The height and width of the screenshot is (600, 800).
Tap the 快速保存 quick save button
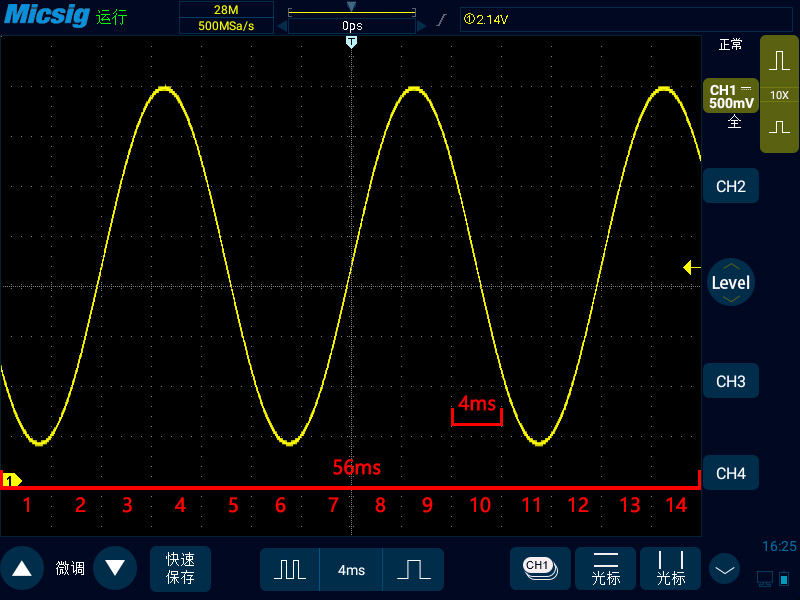click(180, 568)
